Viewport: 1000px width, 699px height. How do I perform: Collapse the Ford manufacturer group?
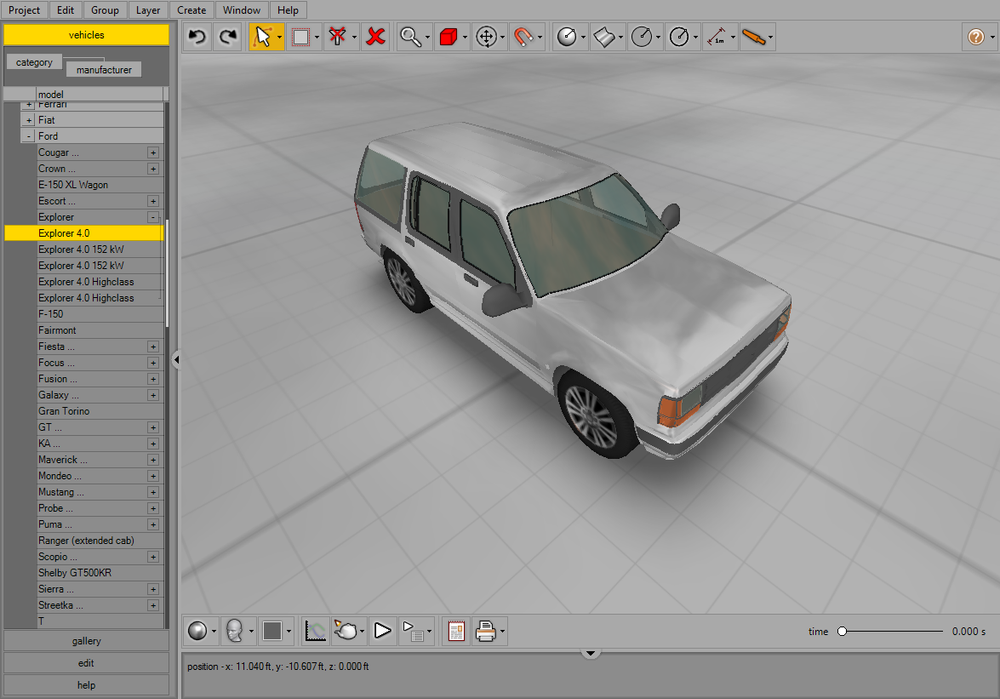(x=26, y=135)
